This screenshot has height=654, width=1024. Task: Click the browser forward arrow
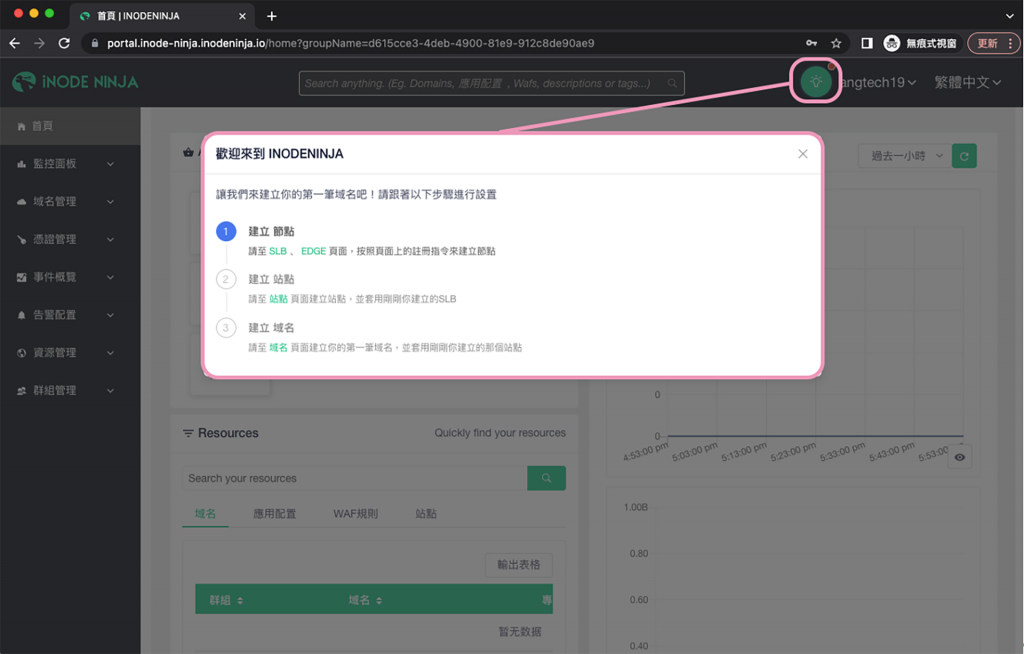39,43
